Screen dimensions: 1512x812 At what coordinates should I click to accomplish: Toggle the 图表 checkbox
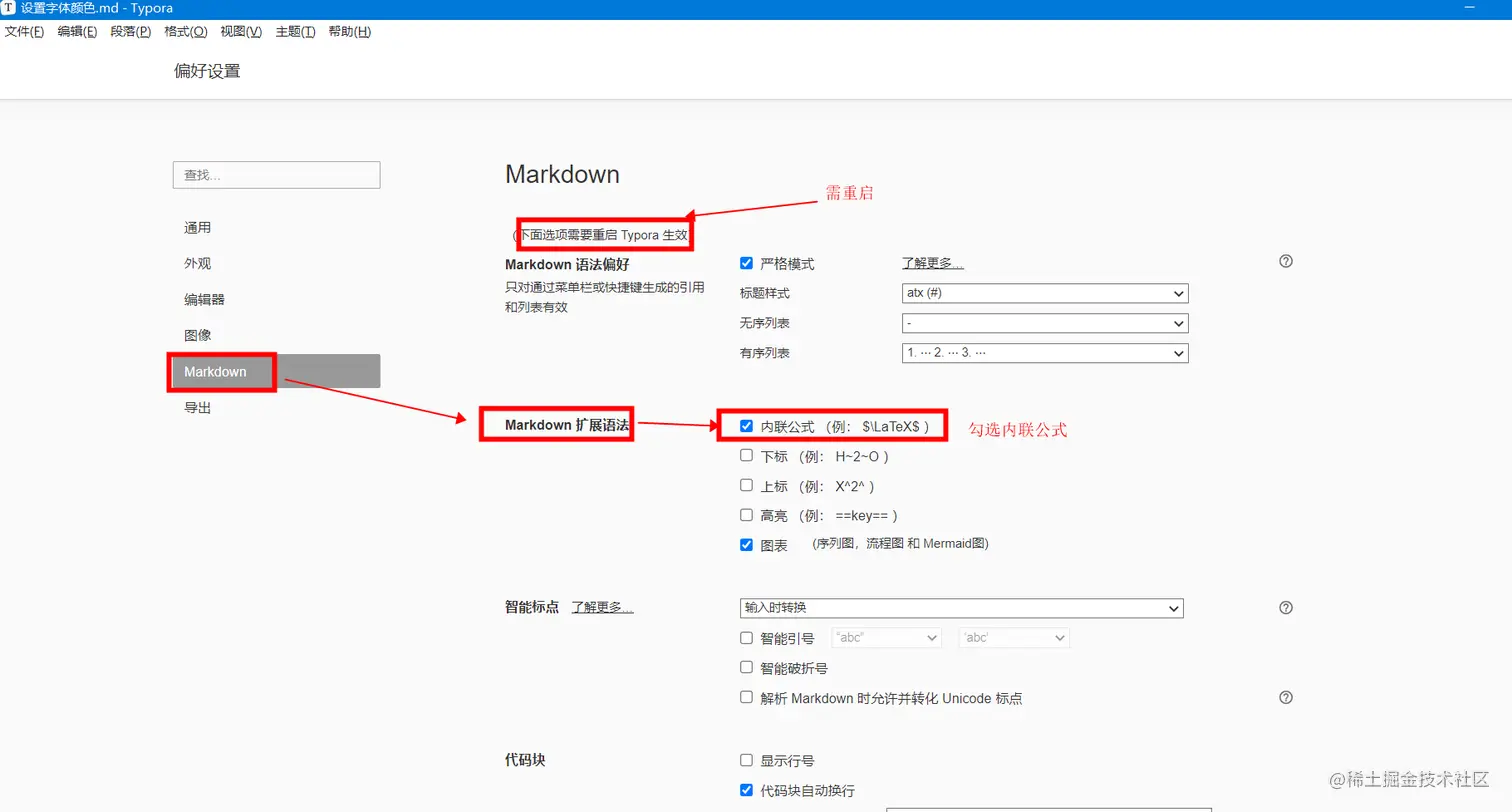pyautogui.click(x=746, y=545)
